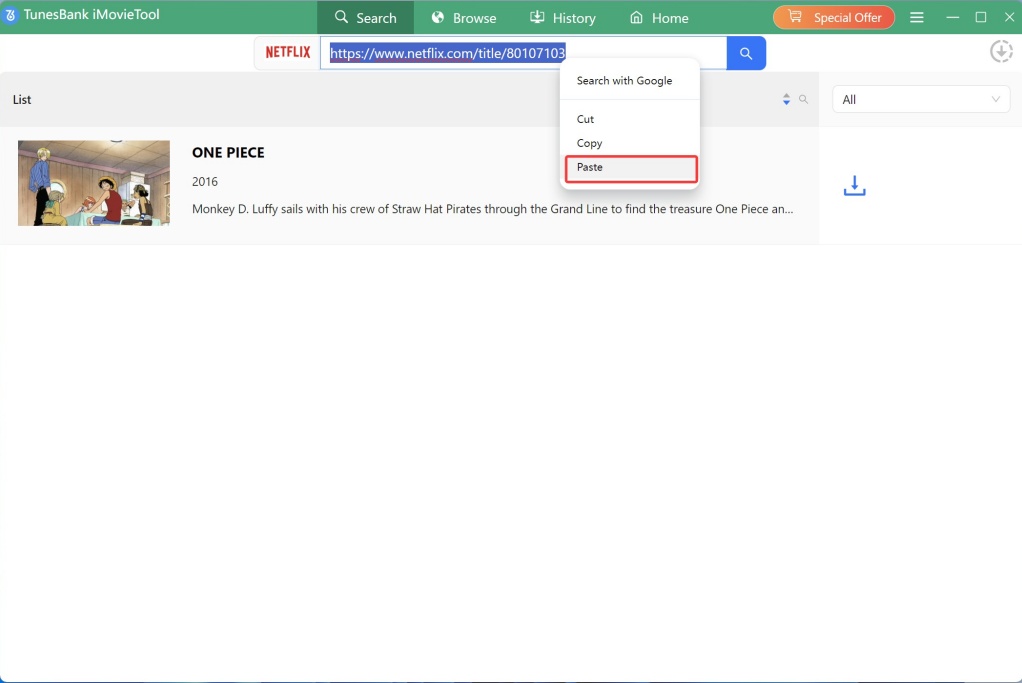Viewport: 1022px width, 683px height.
Task: Select Copy in the context menu
Action: point(590,143)
